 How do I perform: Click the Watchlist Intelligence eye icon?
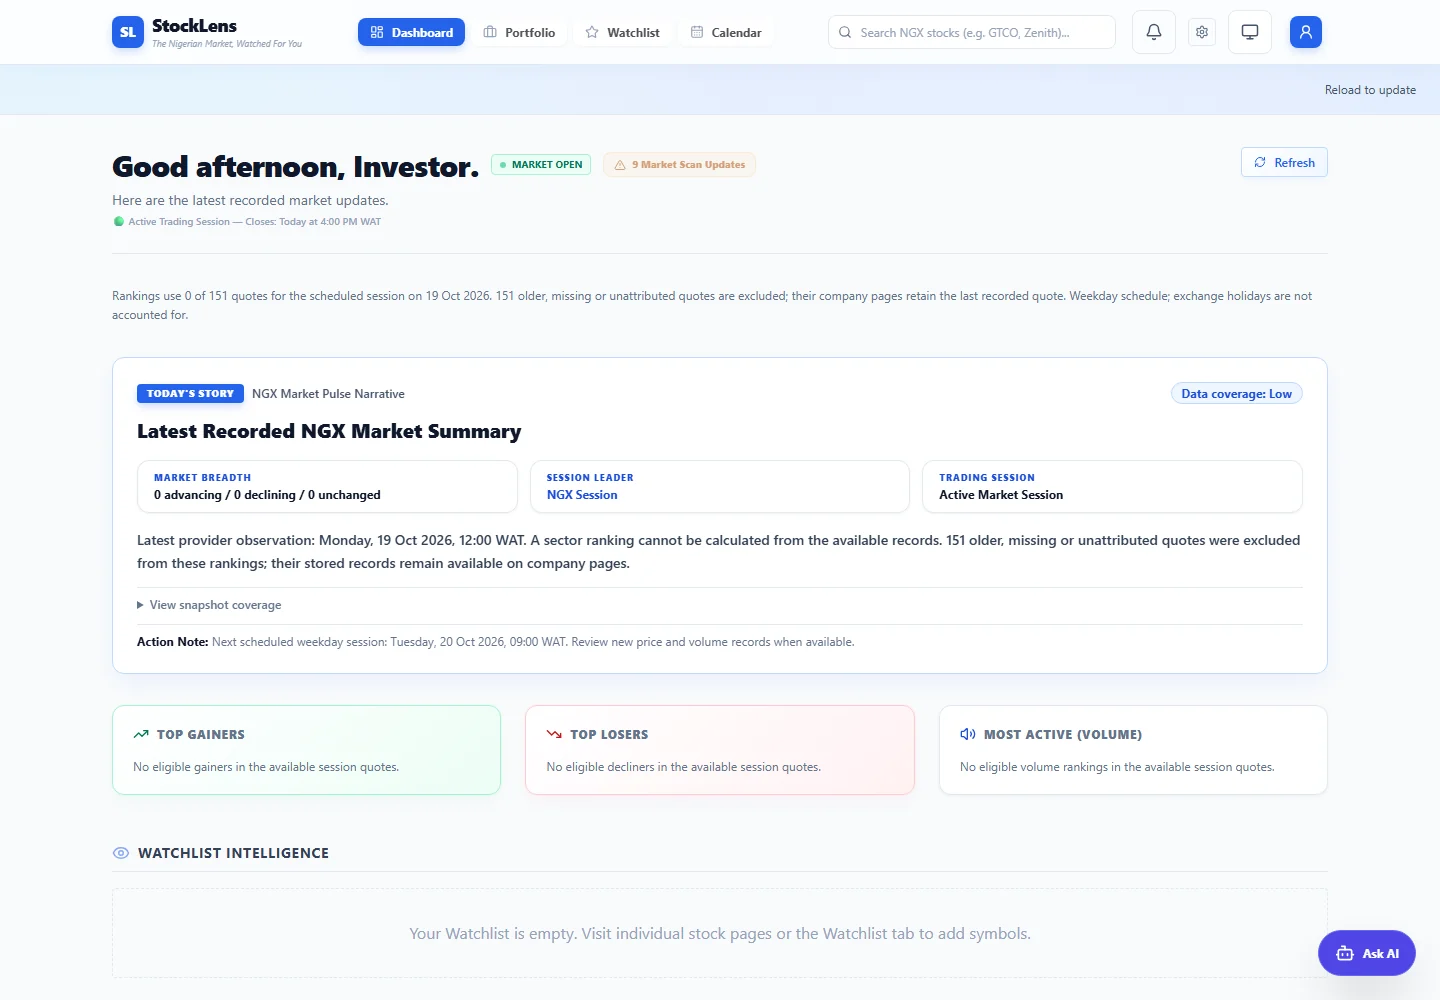[x=121, y=853]
